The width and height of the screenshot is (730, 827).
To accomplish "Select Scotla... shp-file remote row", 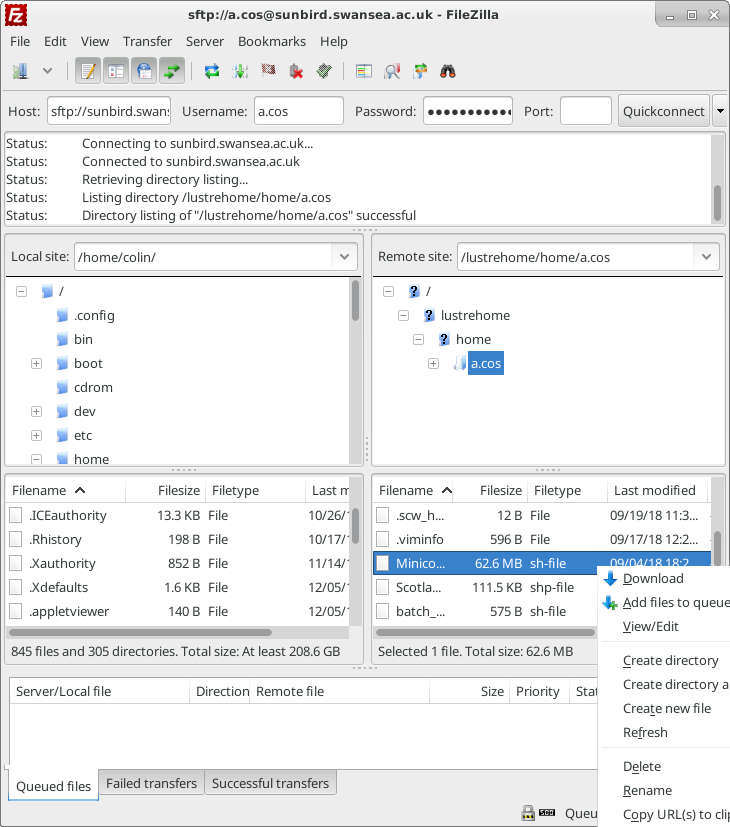I will [485, 587].
